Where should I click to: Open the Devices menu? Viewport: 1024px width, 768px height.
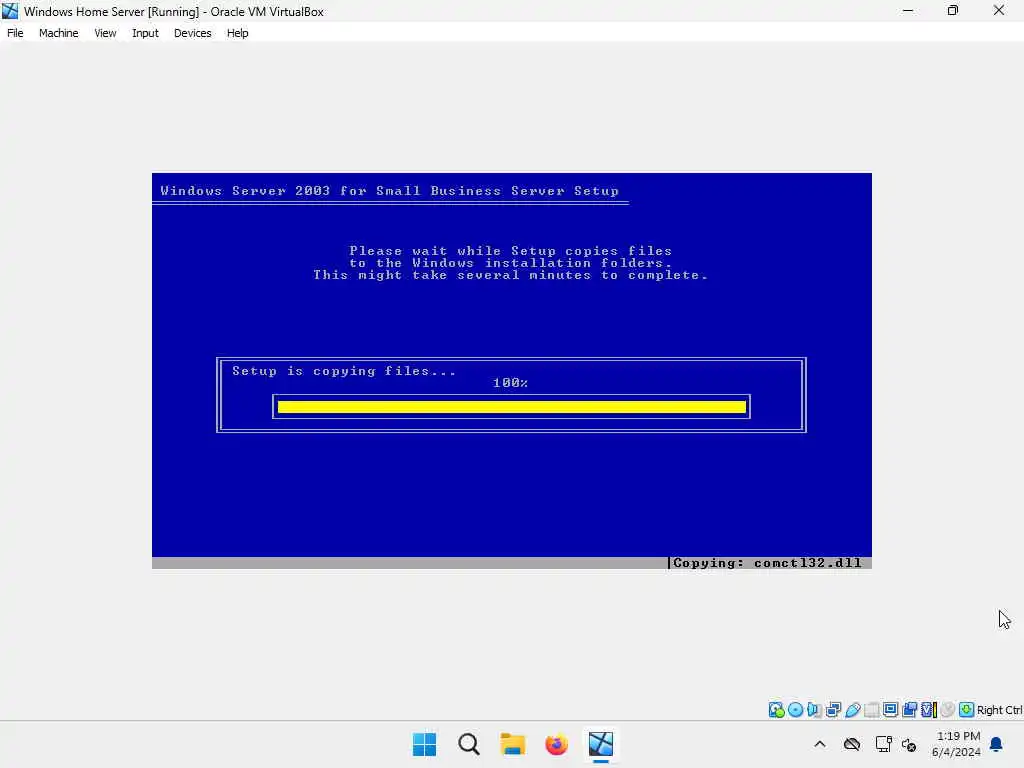(x=192, y=33)
